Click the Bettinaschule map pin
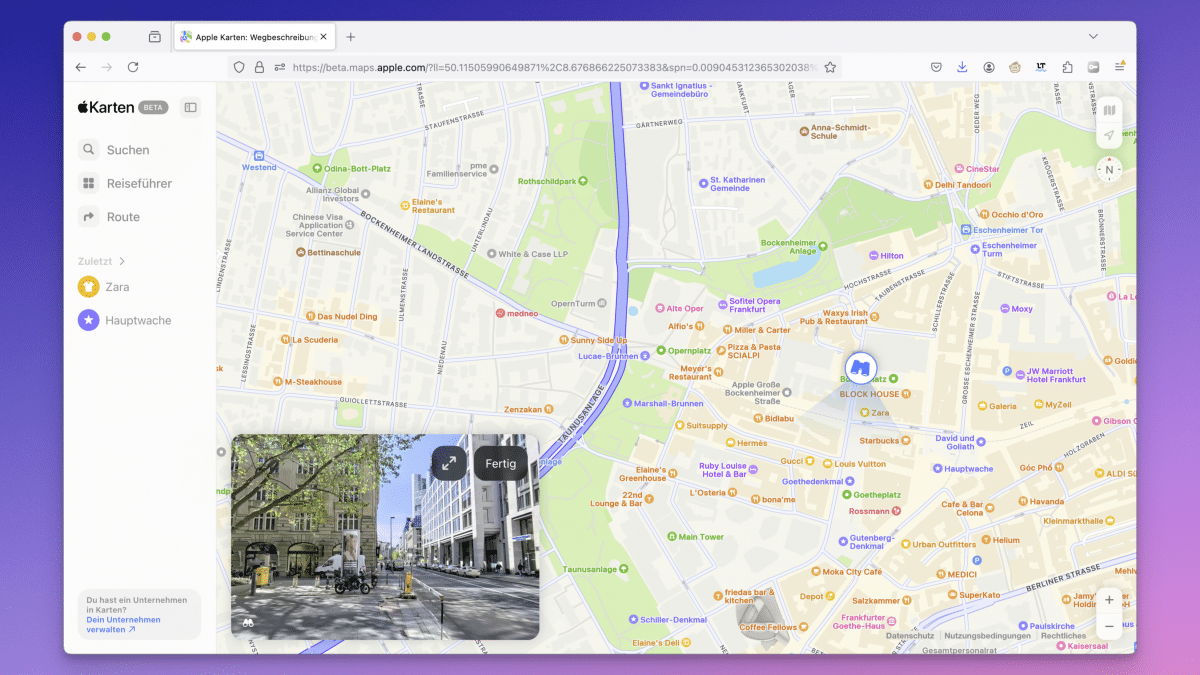 pyautogui.click(x=300, y=252)
